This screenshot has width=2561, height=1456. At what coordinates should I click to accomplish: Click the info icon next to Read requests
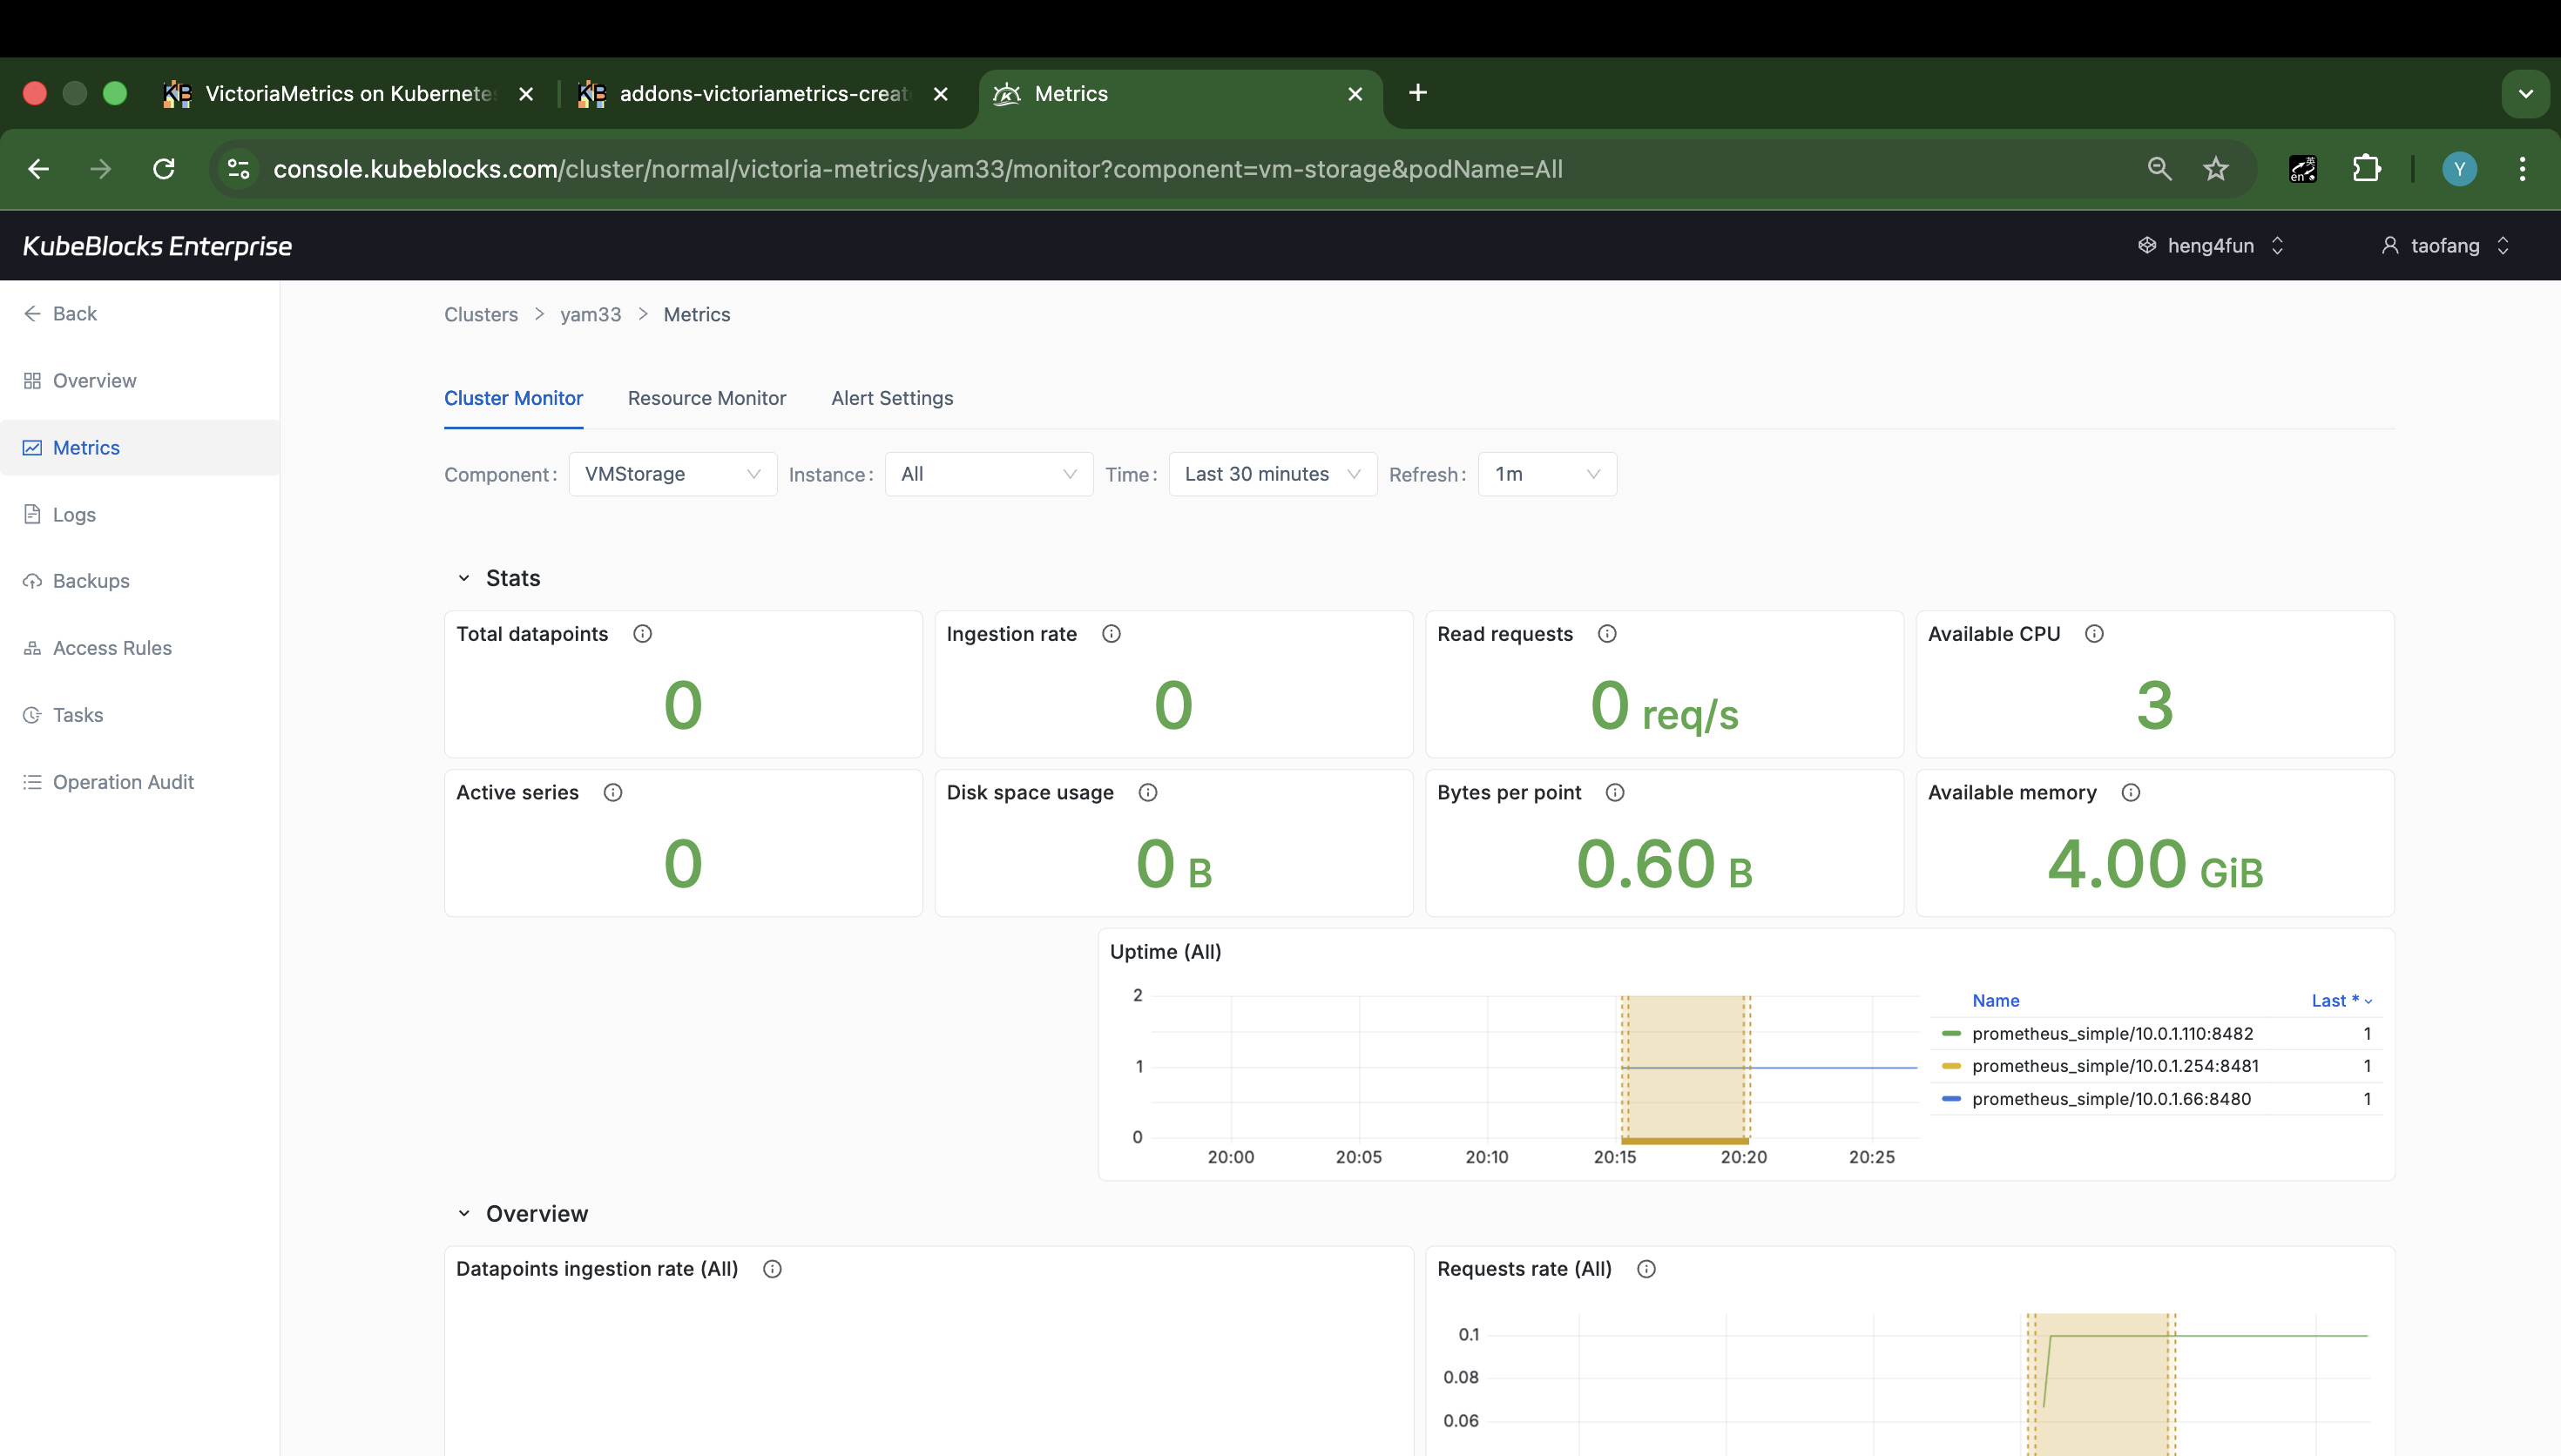click(x=1607, y=634)
